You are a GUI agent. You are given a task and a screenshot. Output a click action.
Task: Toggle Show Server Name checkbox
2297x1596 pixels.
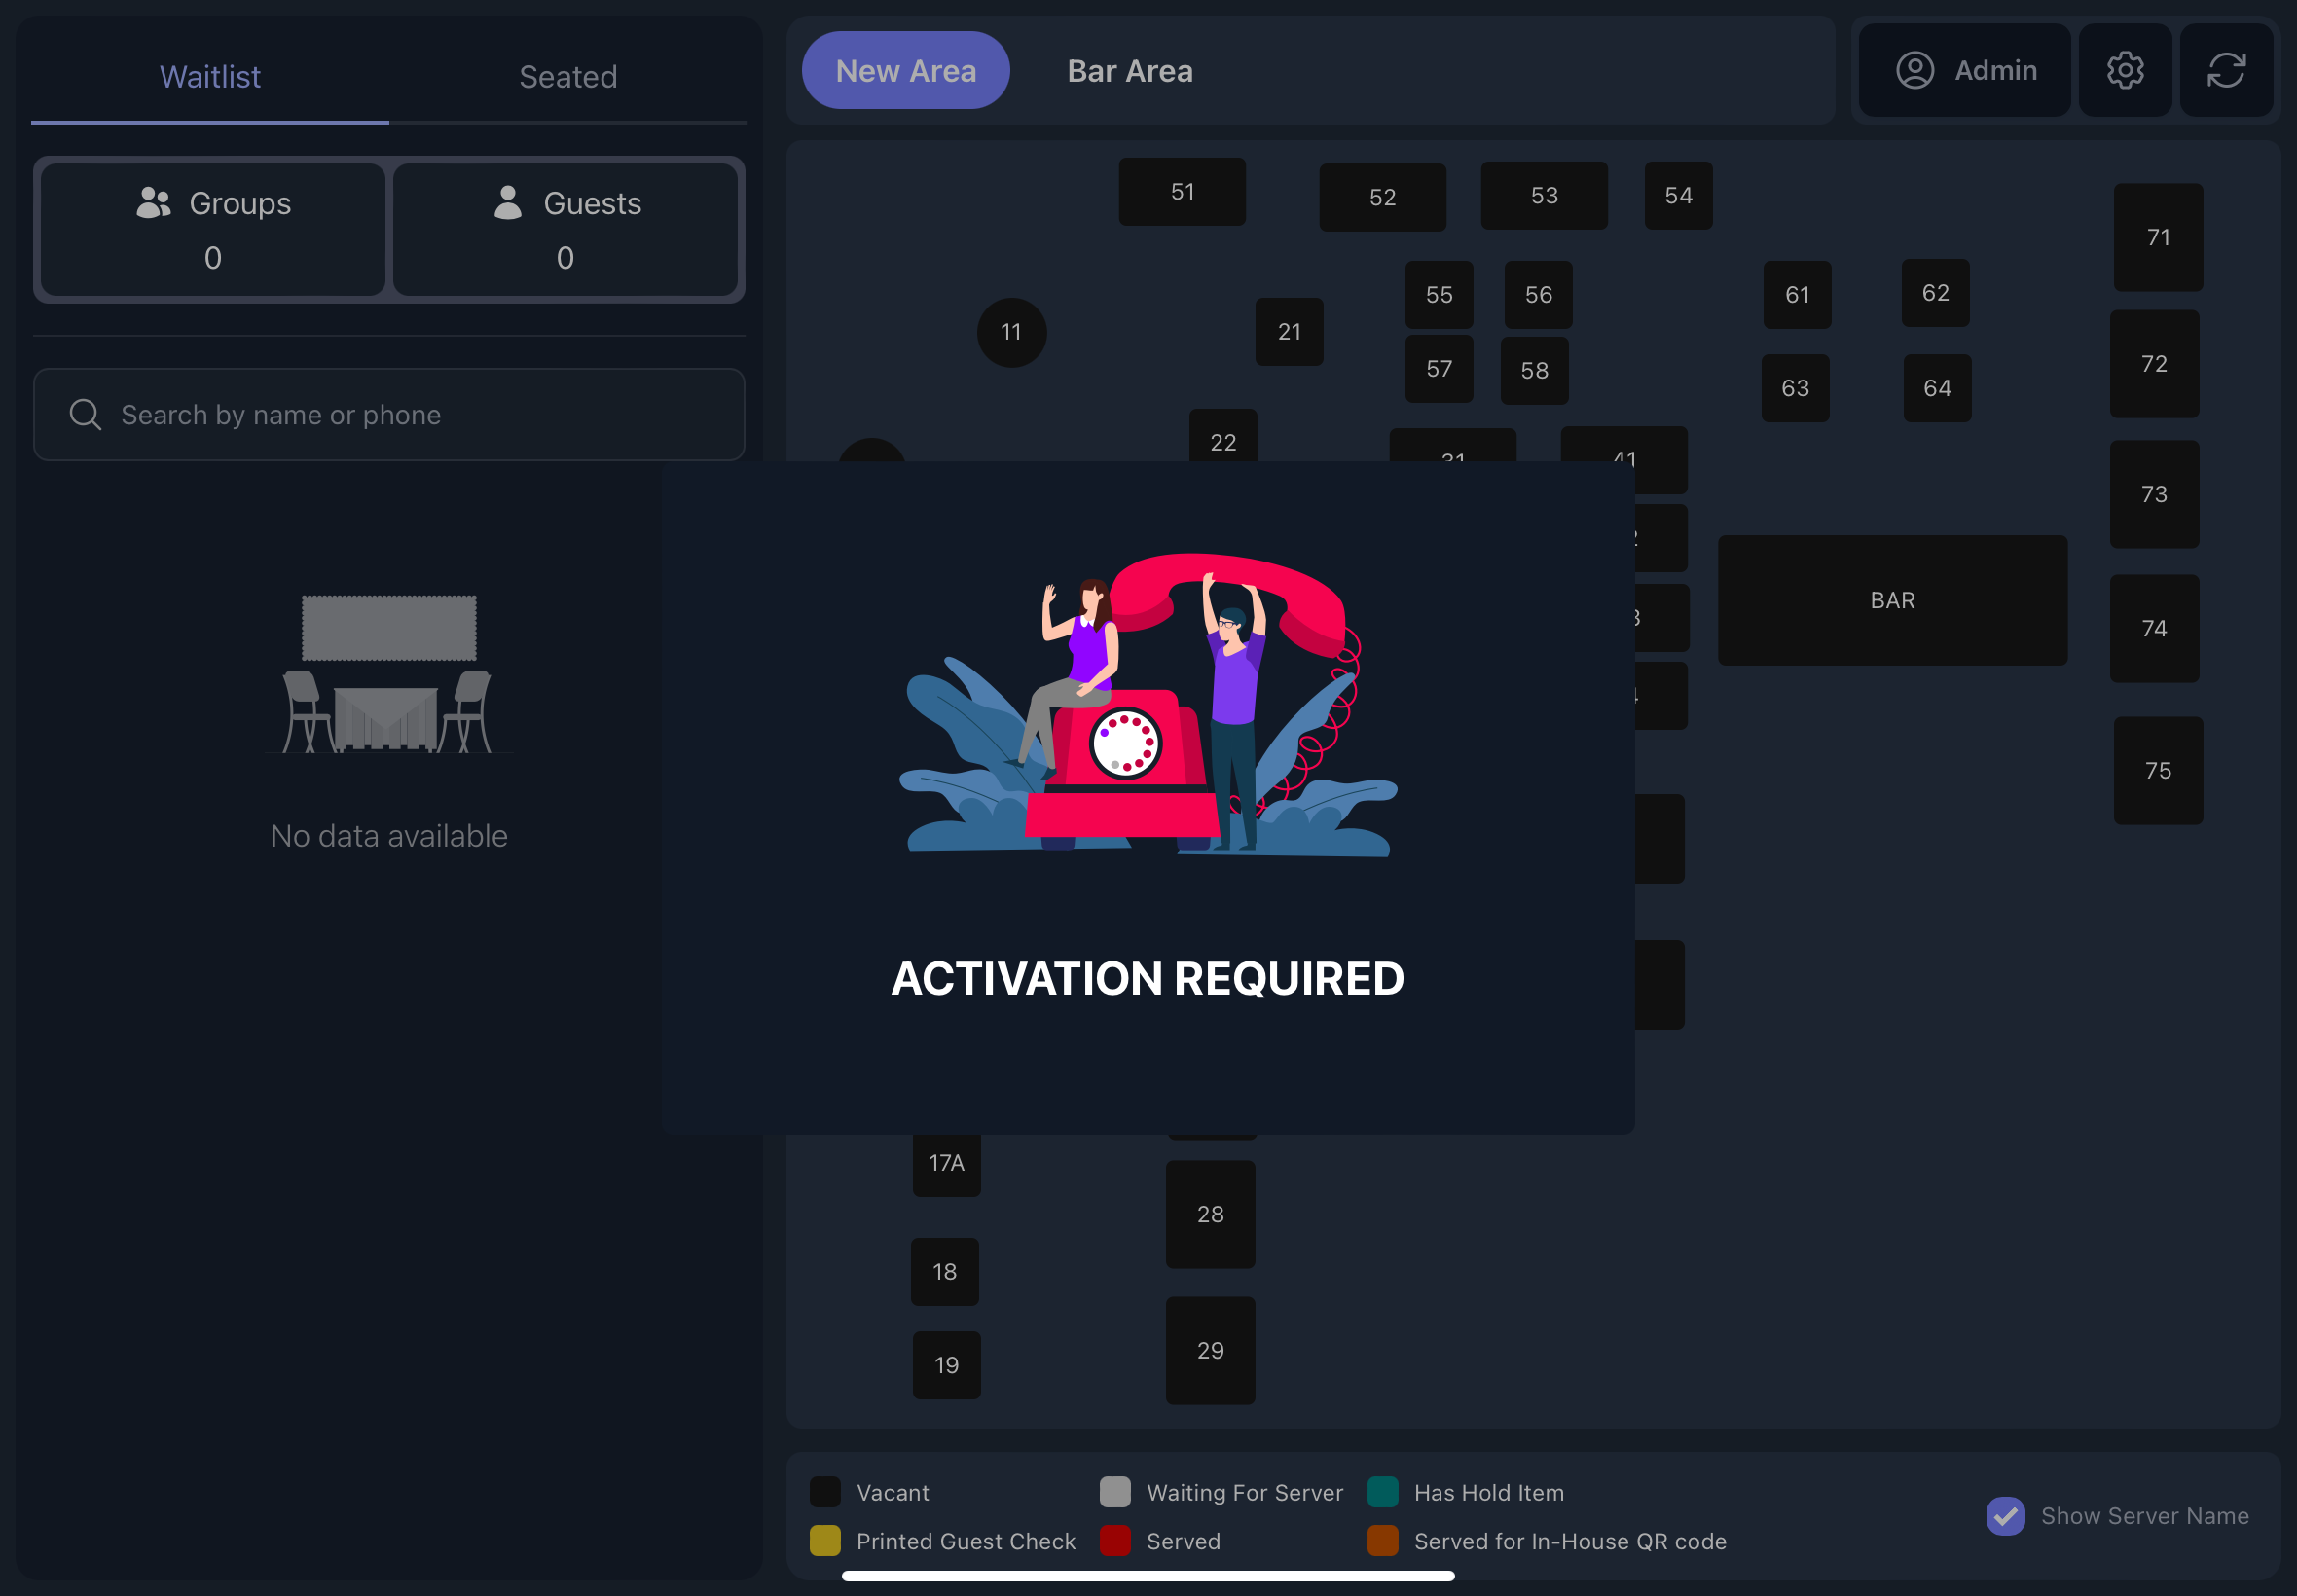coord(2005,1516)
